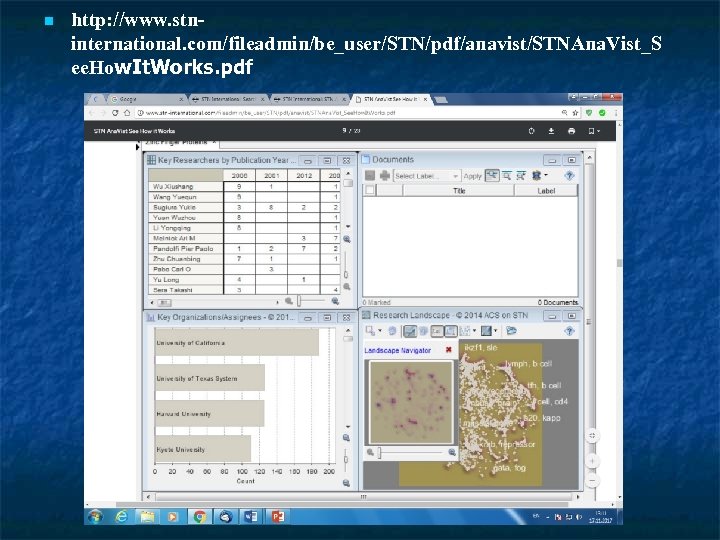720x540 pixels.
Task: Open PowerPoint from the taskbar
Action: (277, 517)
